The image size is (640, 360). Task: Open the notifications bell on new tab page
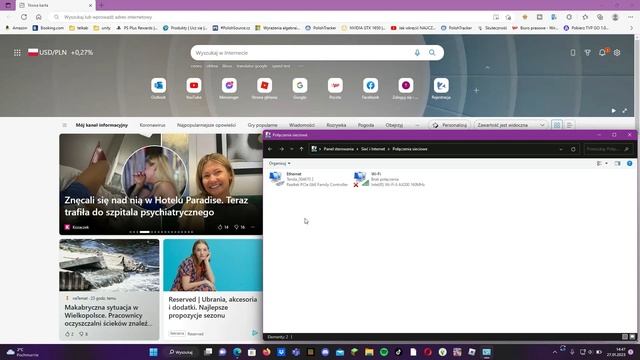(x=602, y=53)
